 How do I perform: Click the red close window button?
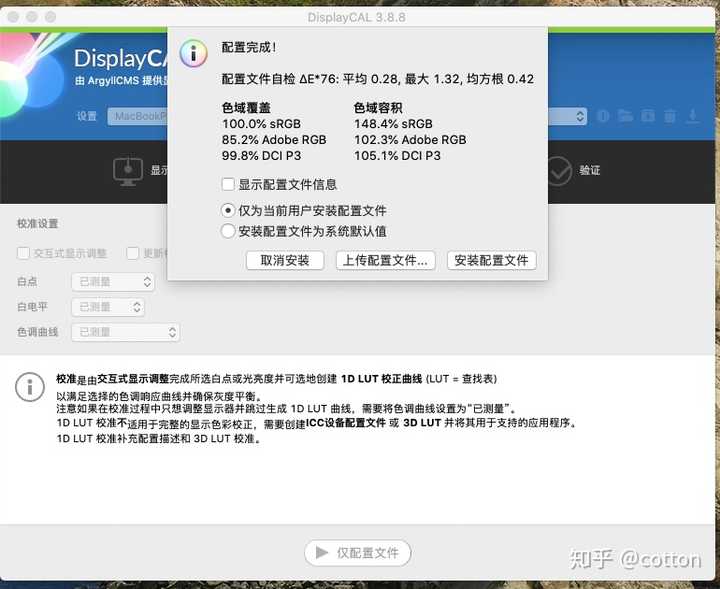coord(14,17)
